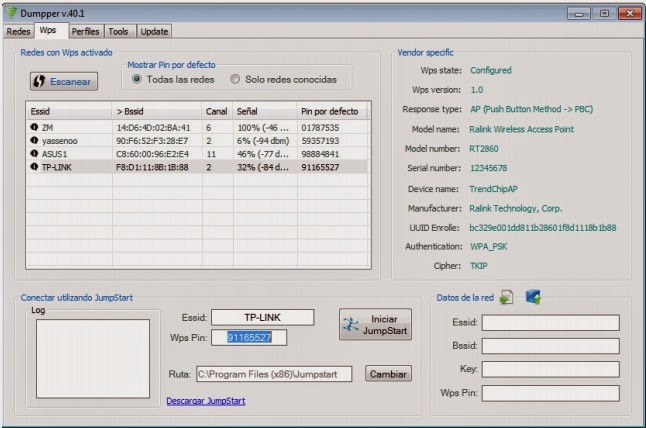The image size is (646, 428).
Task: Click the WPS icon next to ZM
Action: 34,127
